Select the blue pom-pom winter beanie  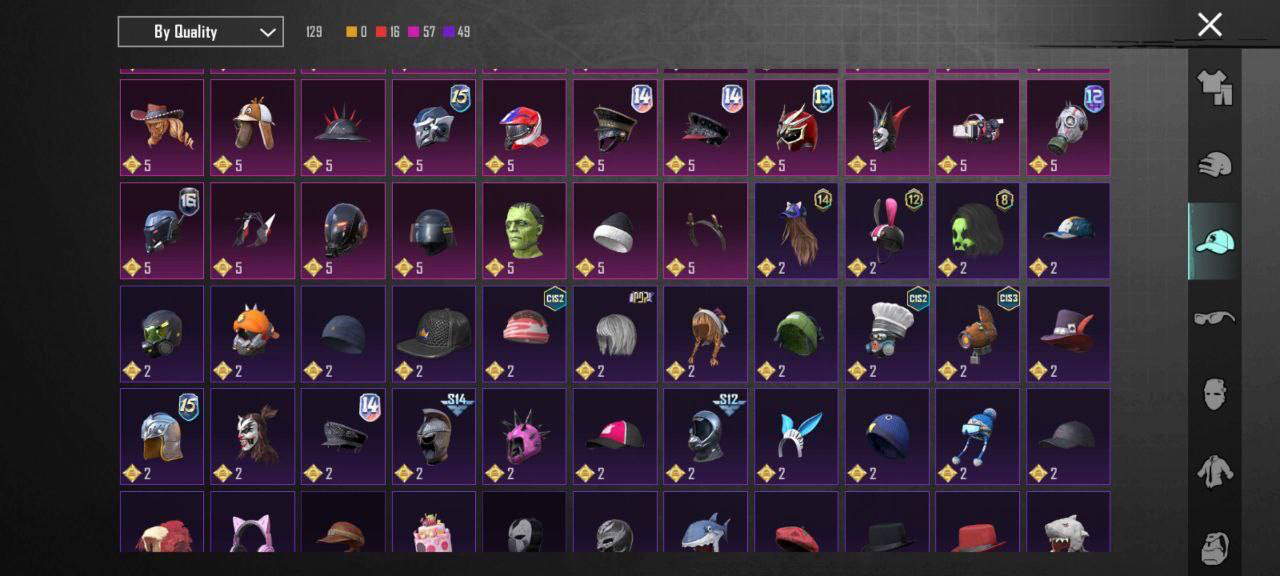[x=978, y=436]
